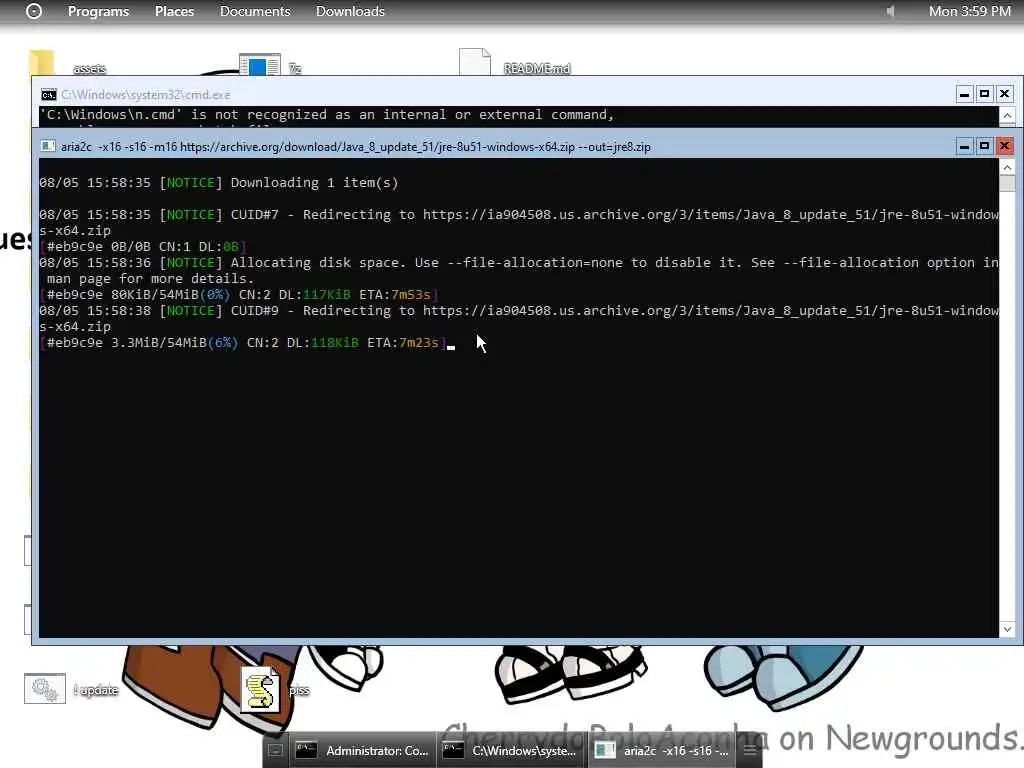This screenshot has width=1024, height=768.
Task: Close the aria2c download window
Action: click(1004, 146)
